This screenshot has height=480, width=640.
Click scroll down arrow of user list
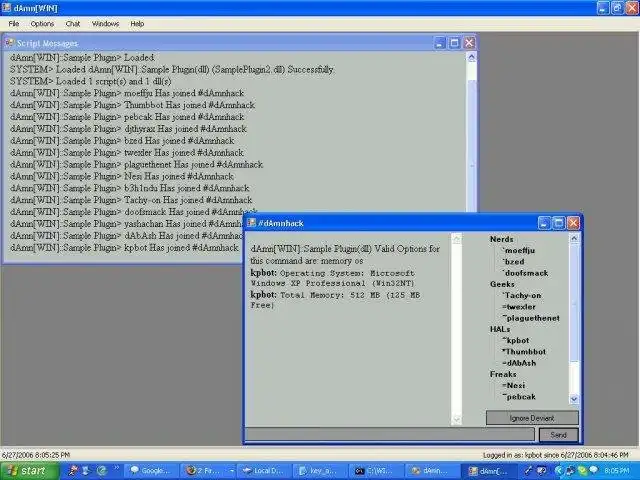point(574,399)
